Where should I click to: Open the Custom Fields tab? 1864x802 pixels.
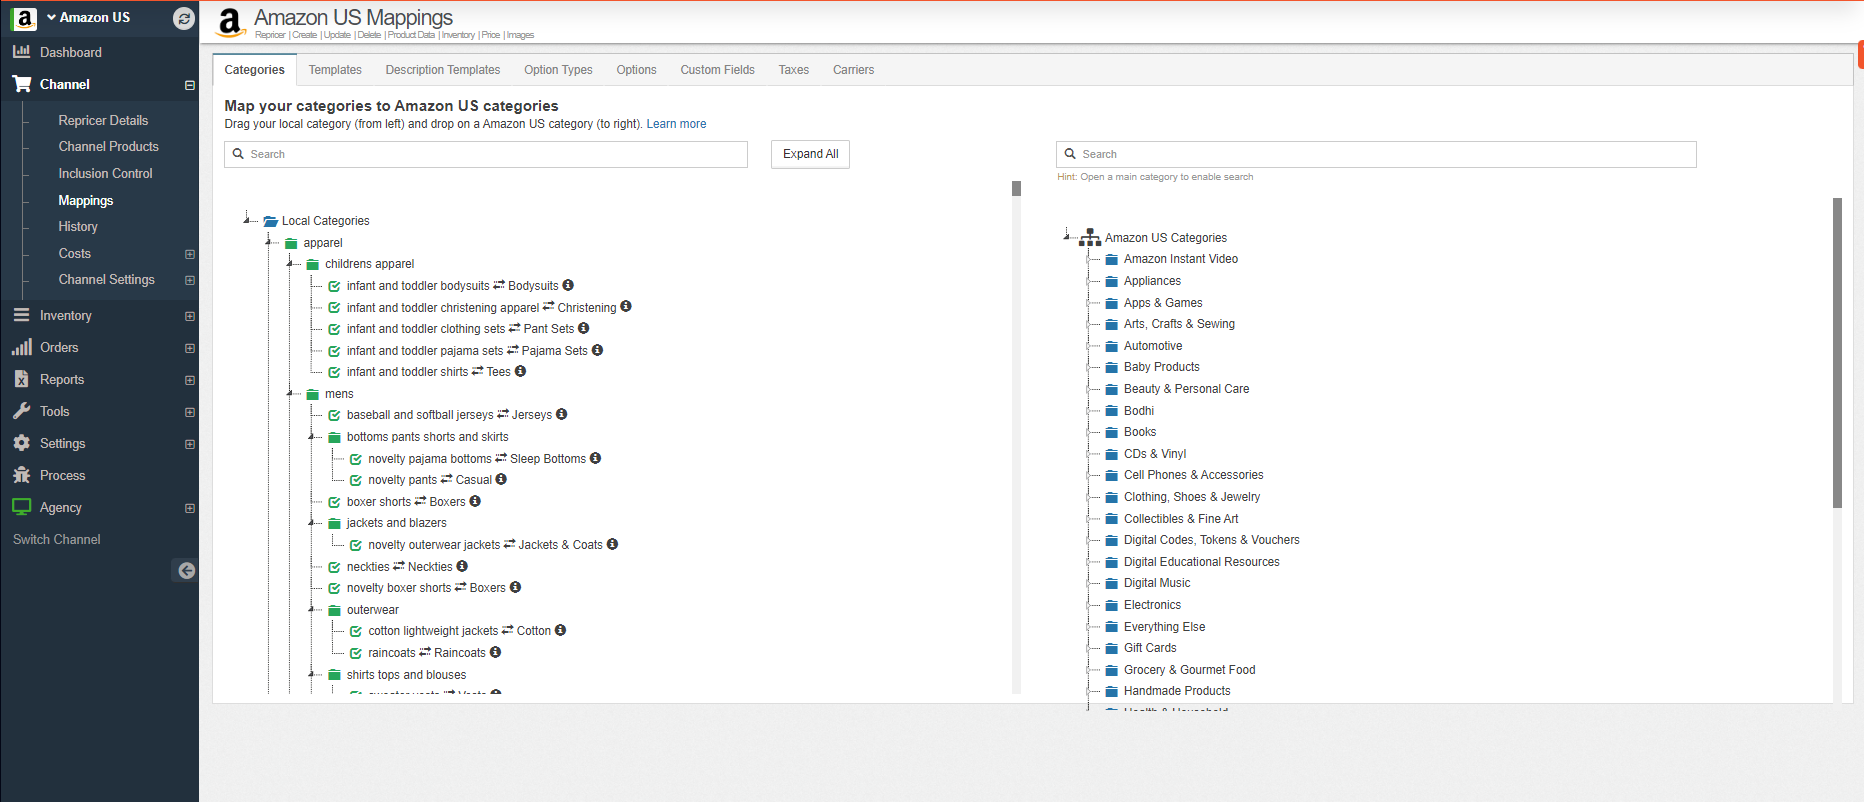coord(717,70)
